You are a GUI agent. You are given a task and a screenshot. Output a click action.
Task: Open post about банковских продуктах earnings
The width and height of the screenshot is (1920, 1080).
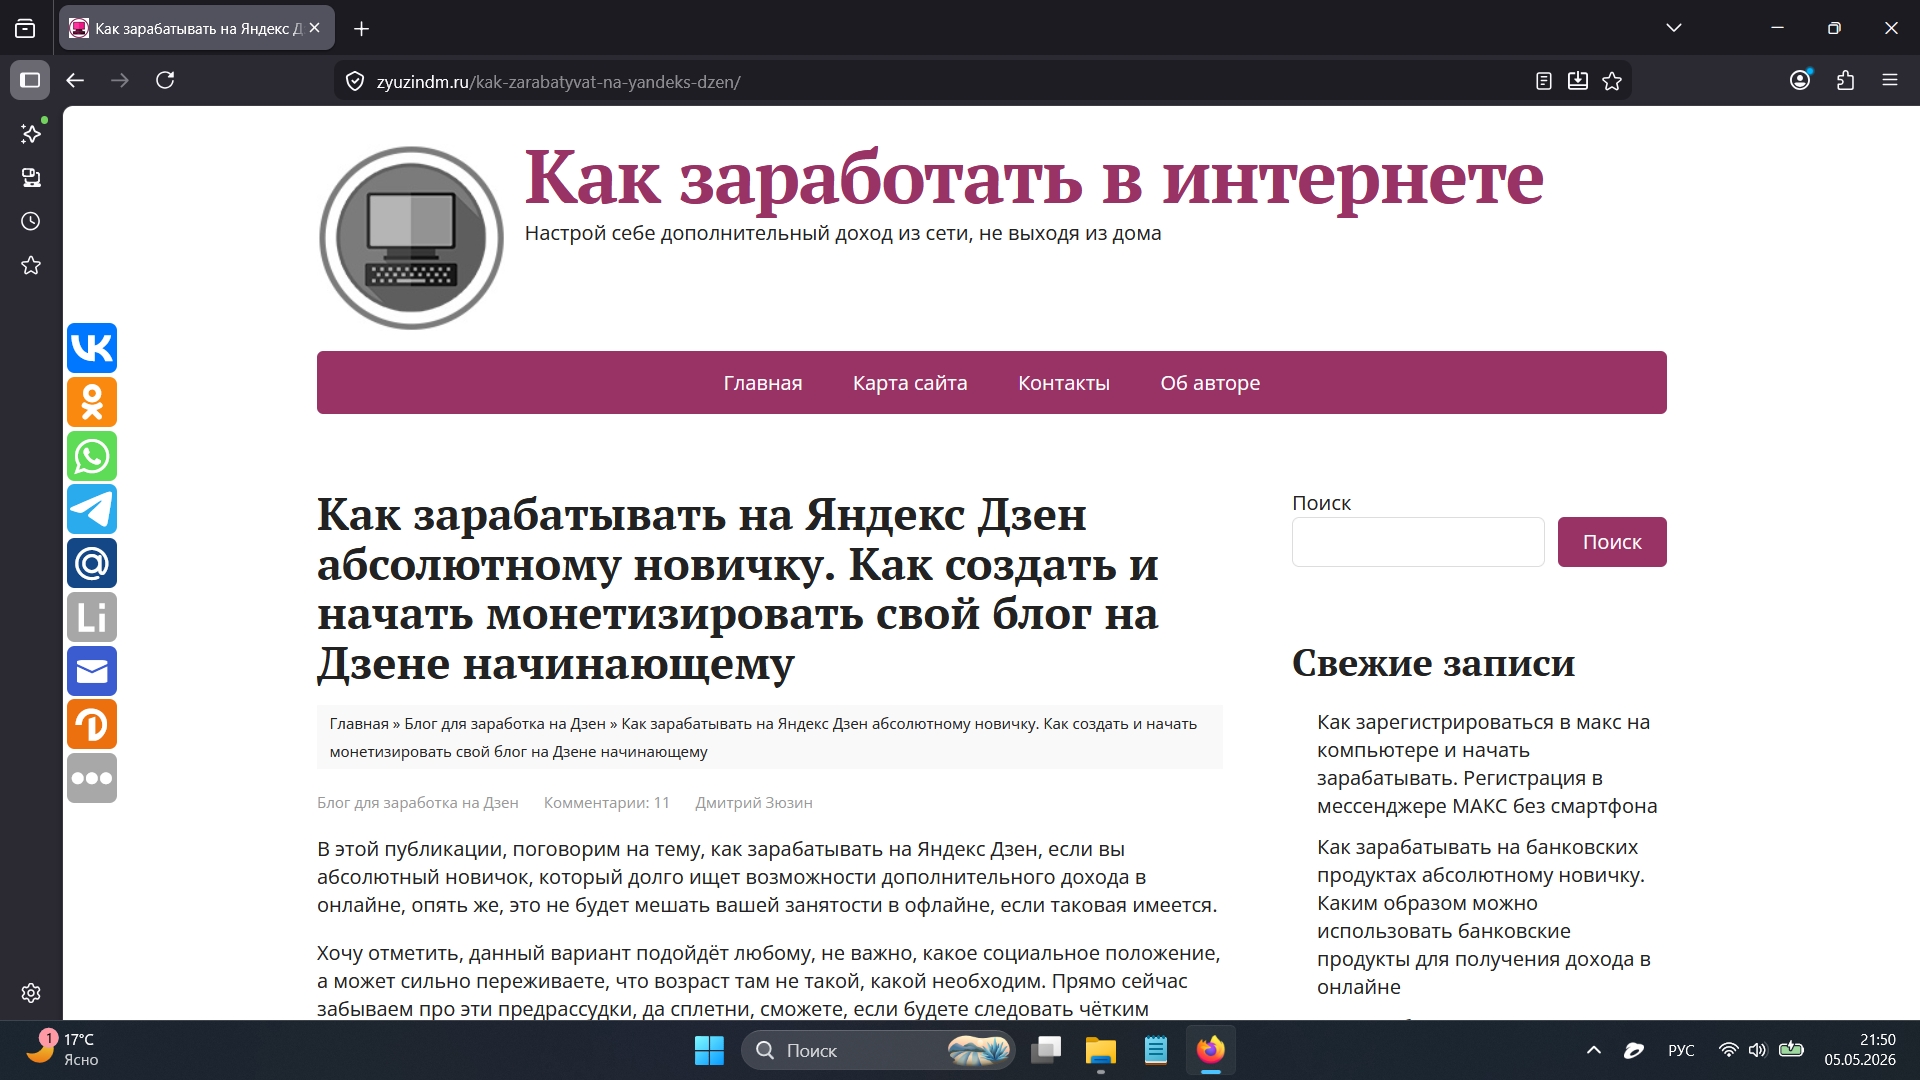pyautogui.click(x=1483, y=917)
